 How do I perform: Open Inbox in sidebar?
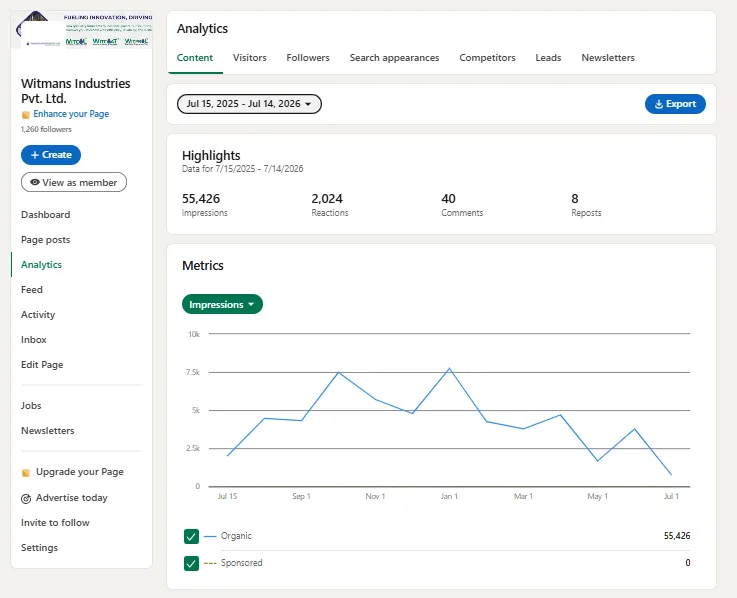point(34,340)
